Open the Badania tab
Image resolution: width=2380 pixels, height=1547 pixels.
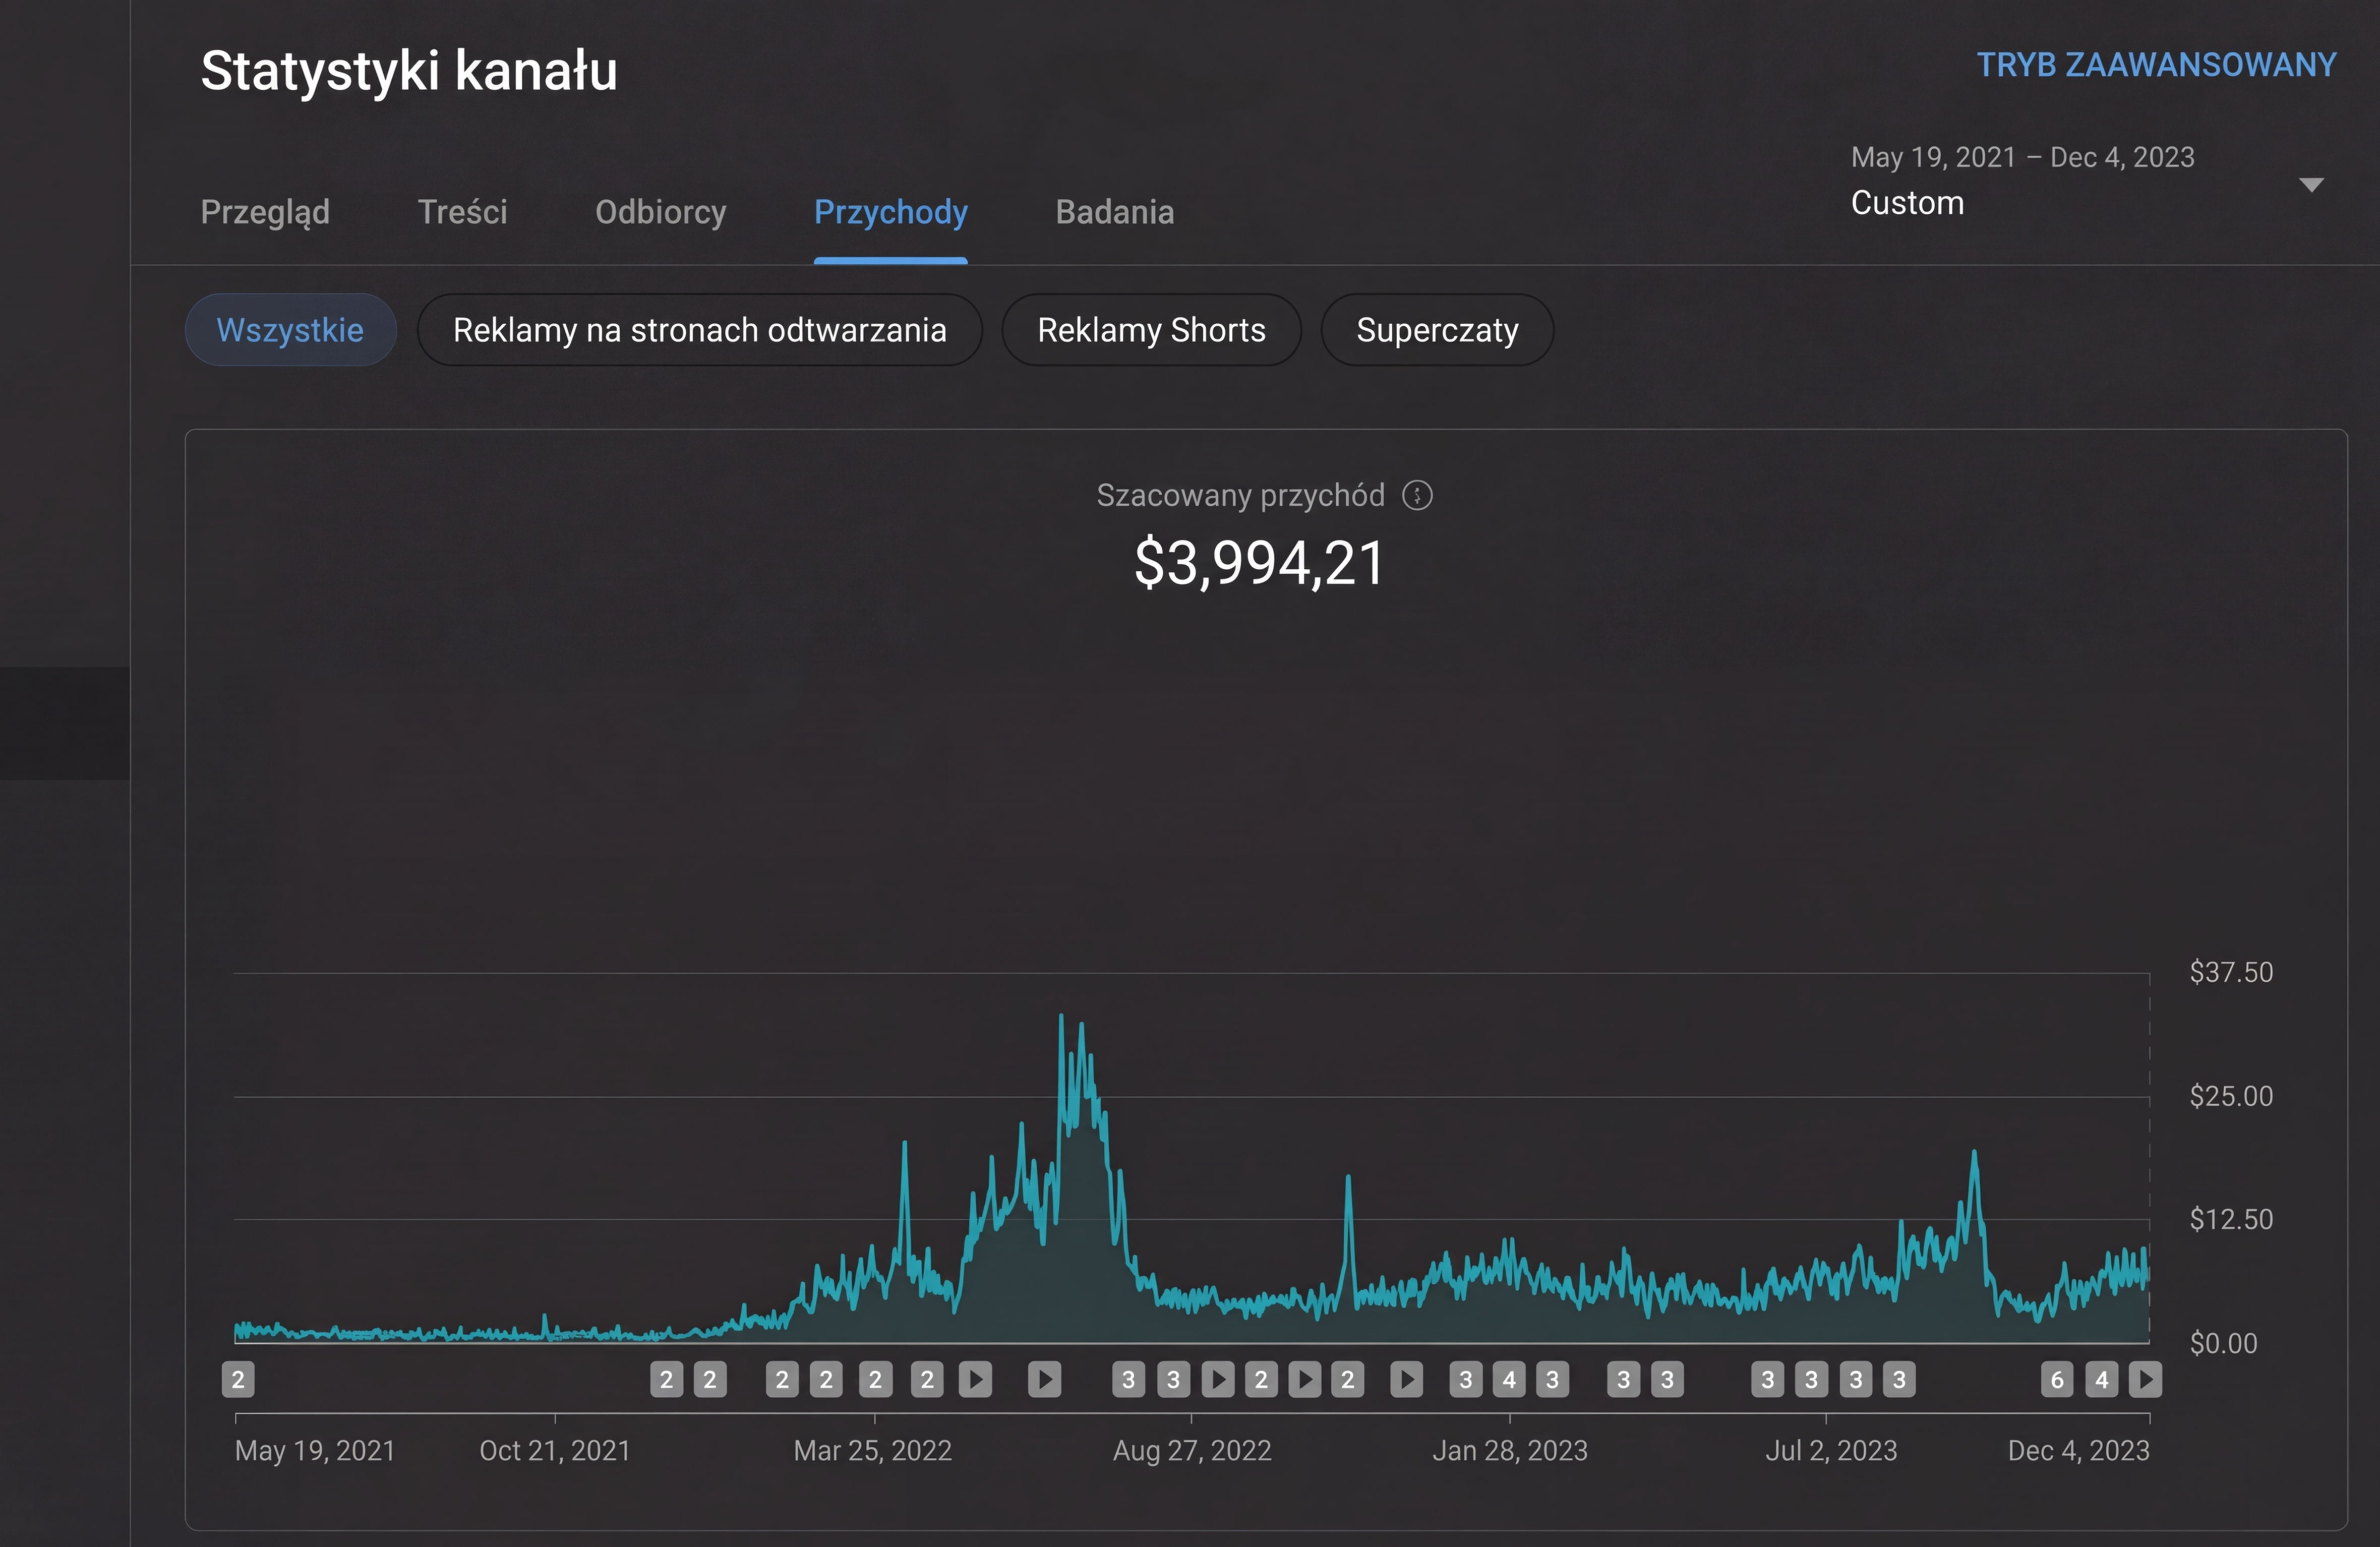(x=1114, y=212)
